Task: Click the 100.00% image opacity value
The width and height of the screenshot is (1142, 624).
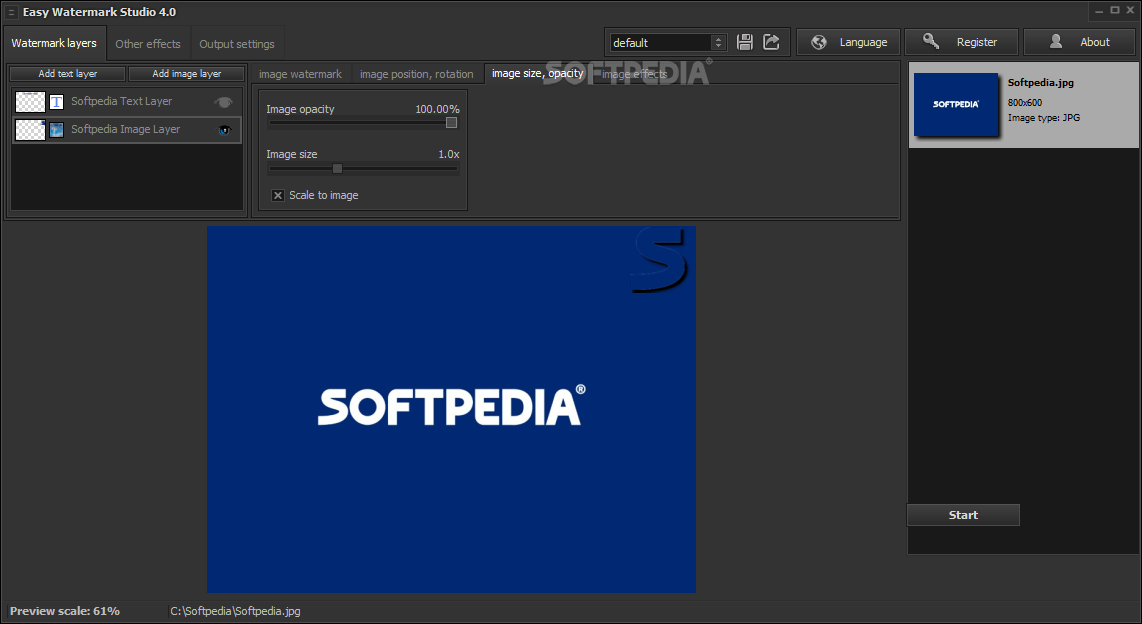Action: pos(437,109)
